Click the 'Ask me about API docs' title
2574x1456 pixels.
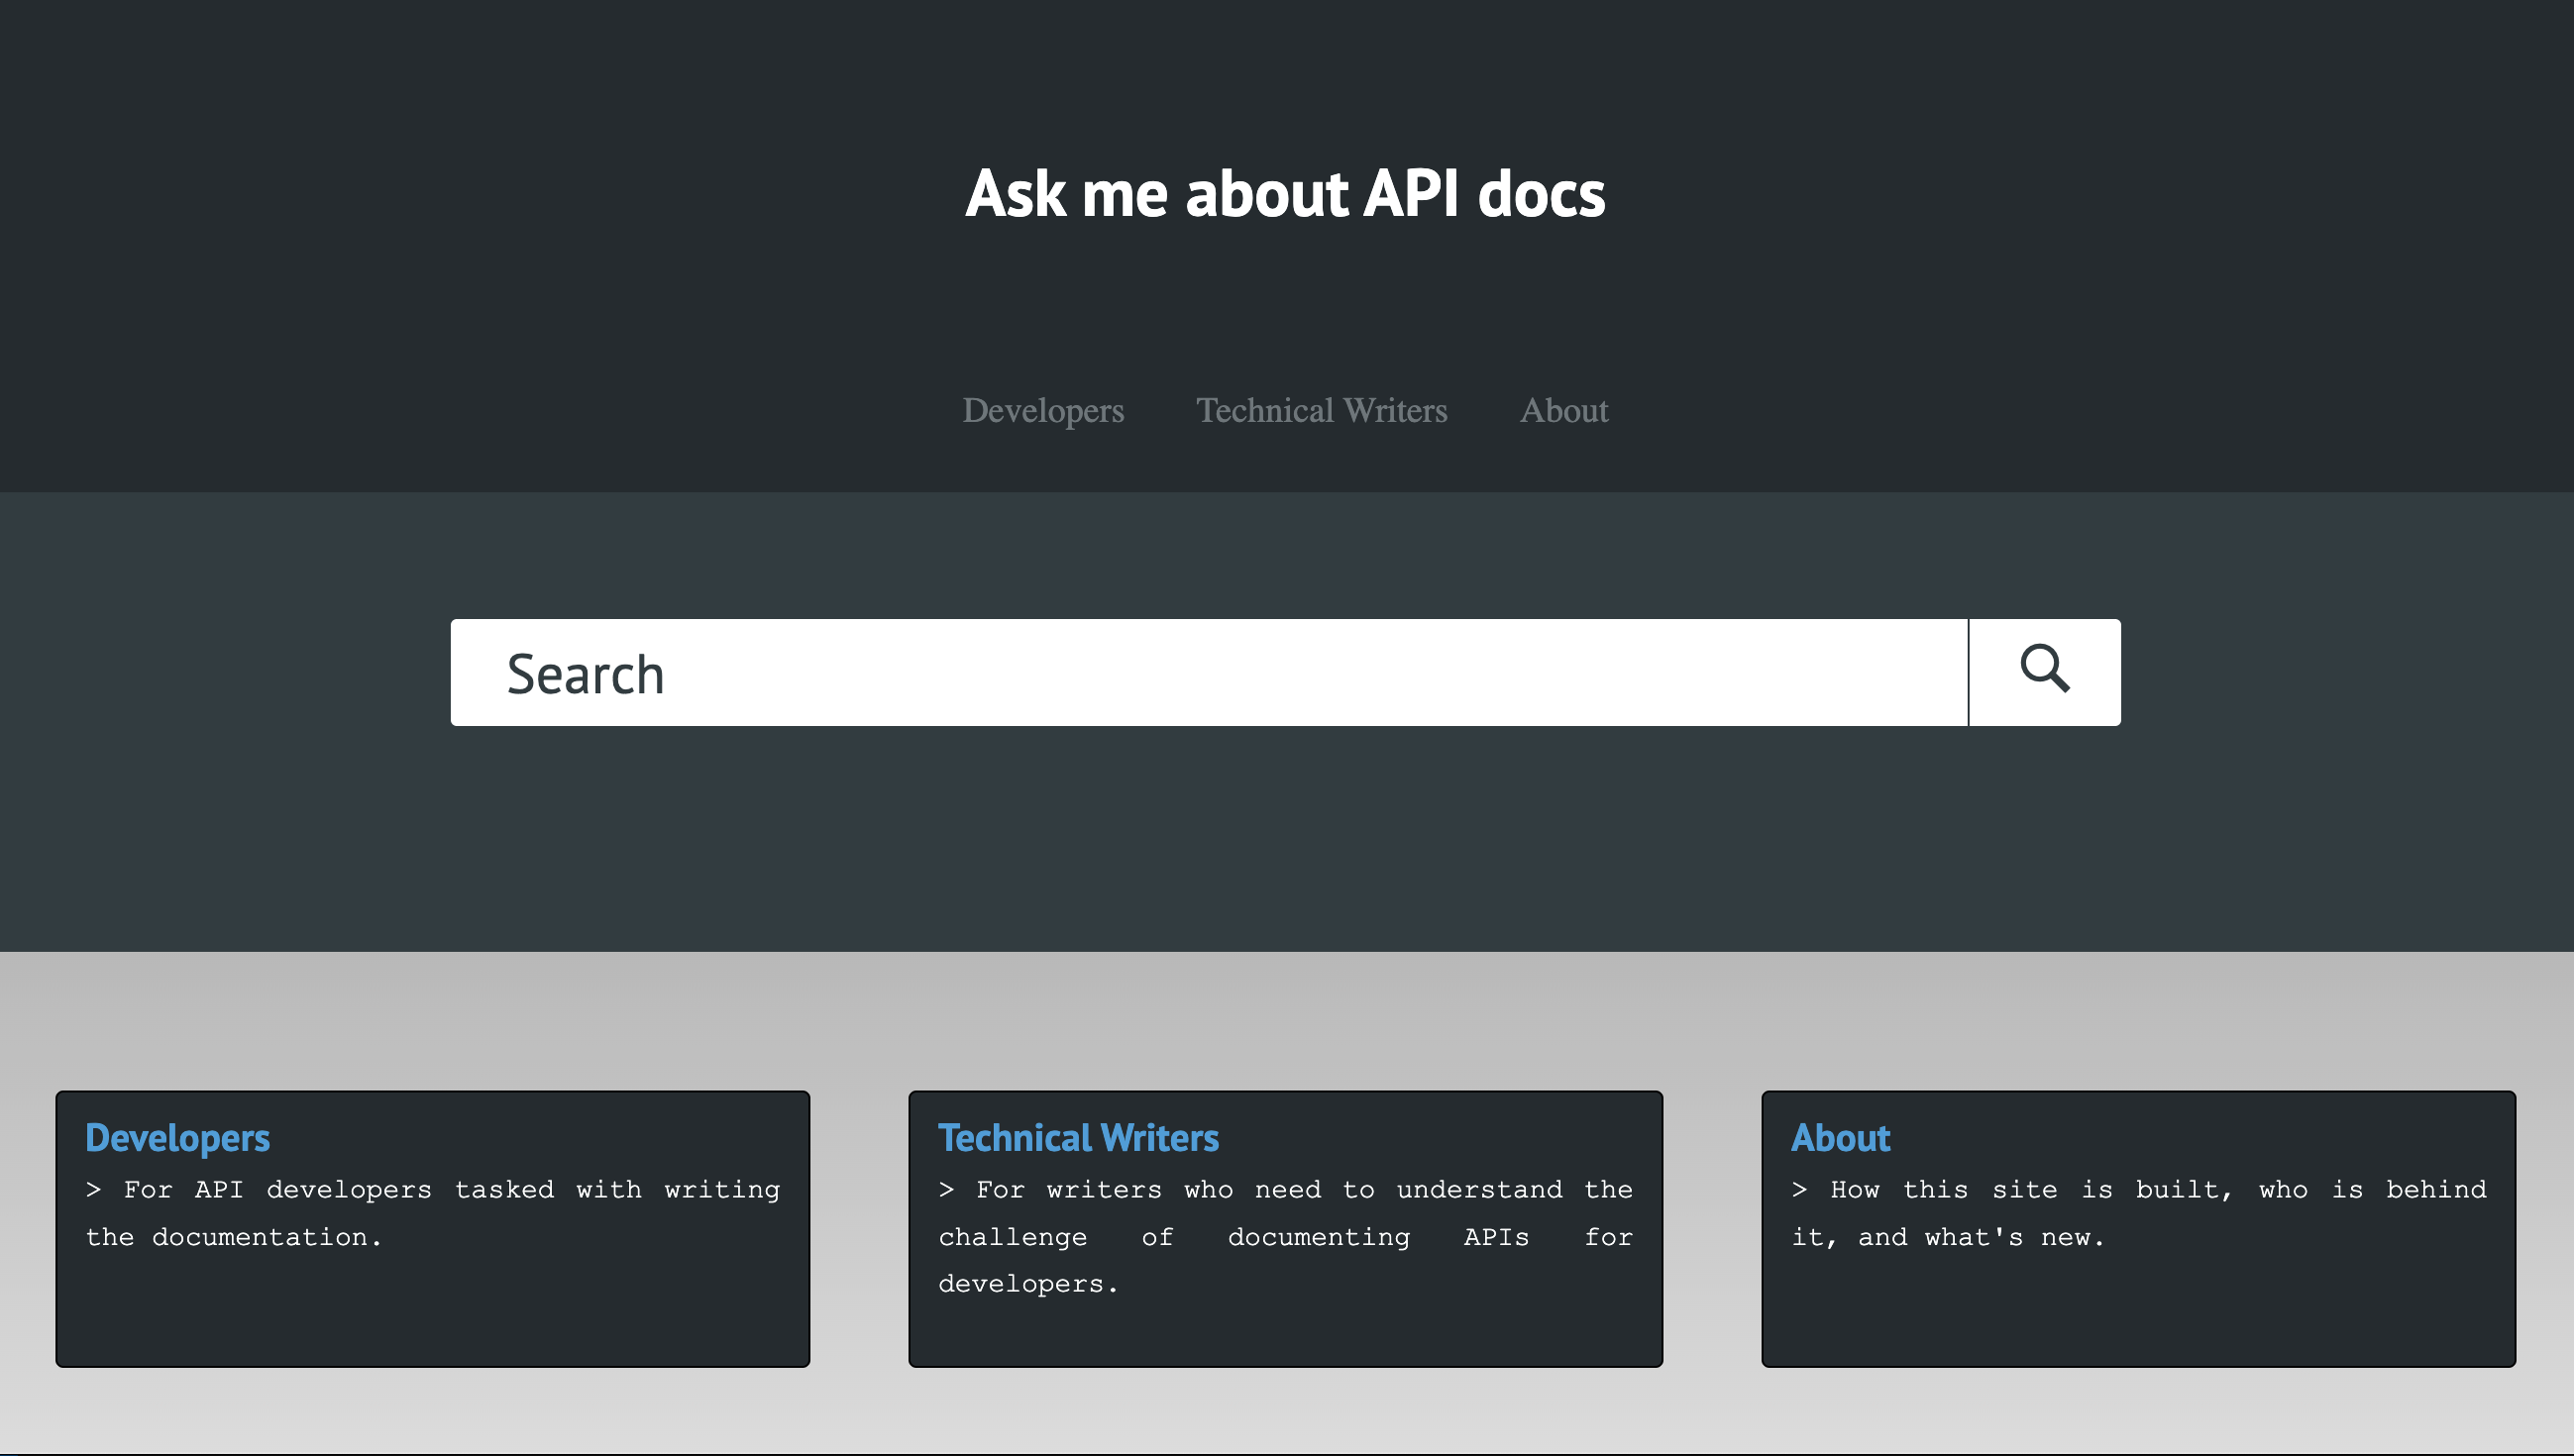1285,192
